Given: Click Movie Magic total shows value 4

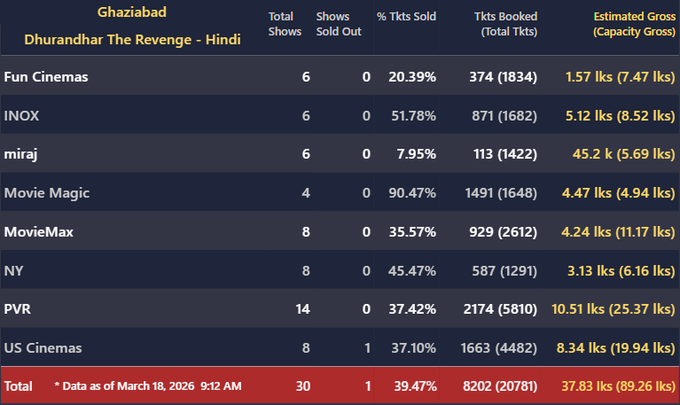Looking at the screenshot, I should pyautogui.click(x=306, y=193).
